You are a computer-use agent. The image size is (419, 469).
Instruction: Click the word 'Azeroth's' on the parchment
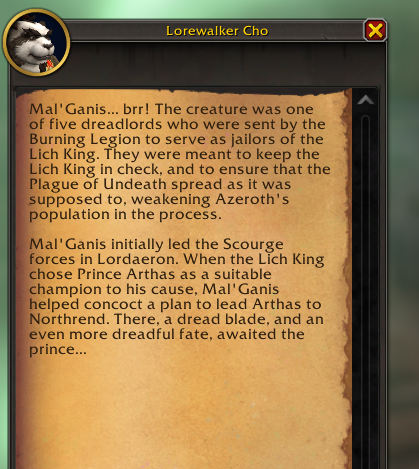[252, 199]
